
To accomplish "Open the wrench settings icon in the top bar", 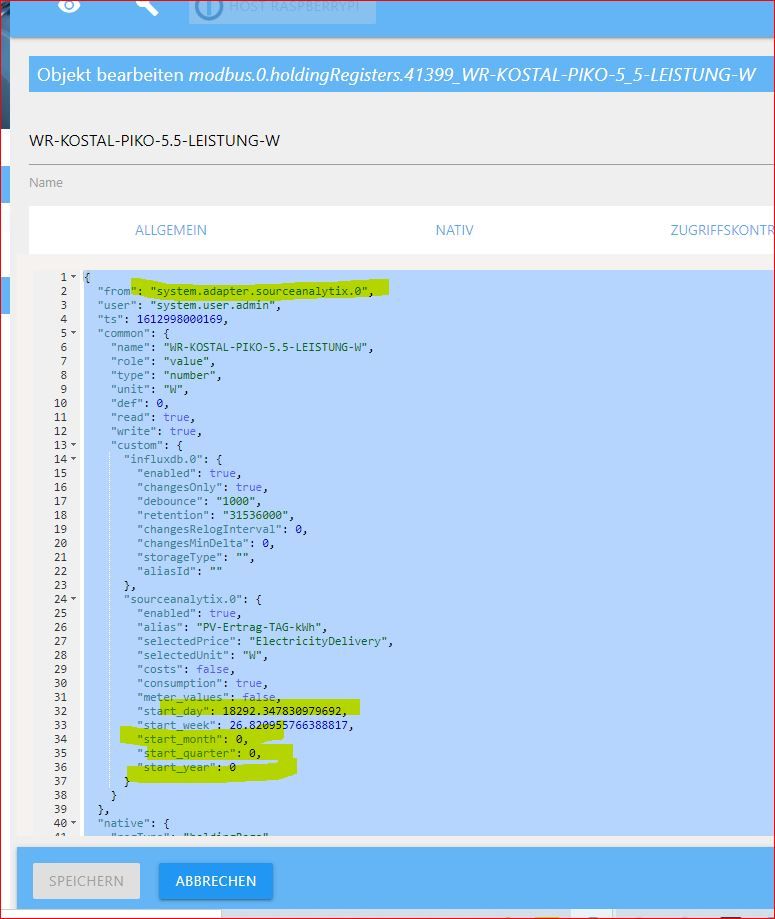I will 147,6.
